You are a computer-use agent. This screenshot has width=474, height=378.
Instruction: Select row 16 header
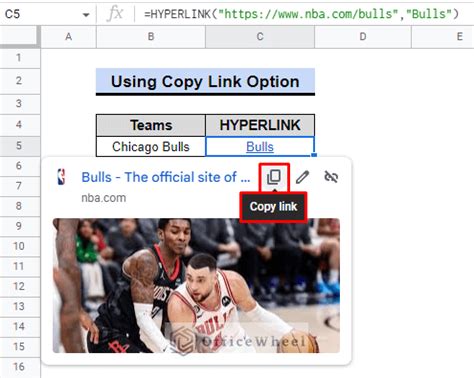(19, 367)
